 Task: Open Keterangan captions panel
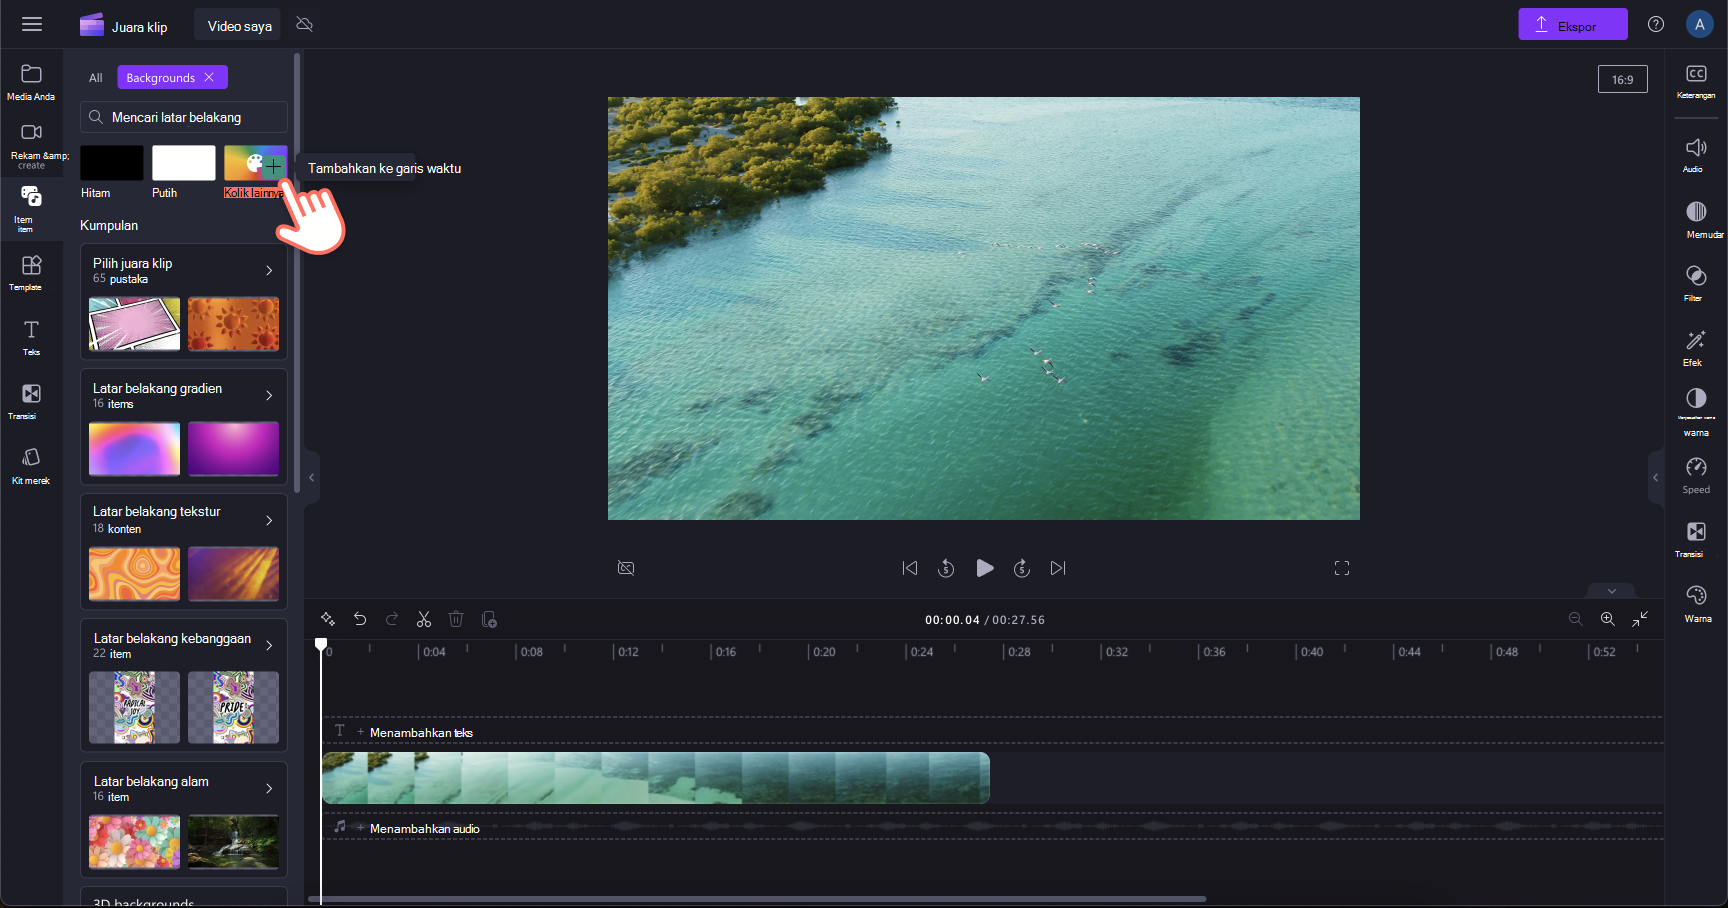click(x=1696, y=81)
